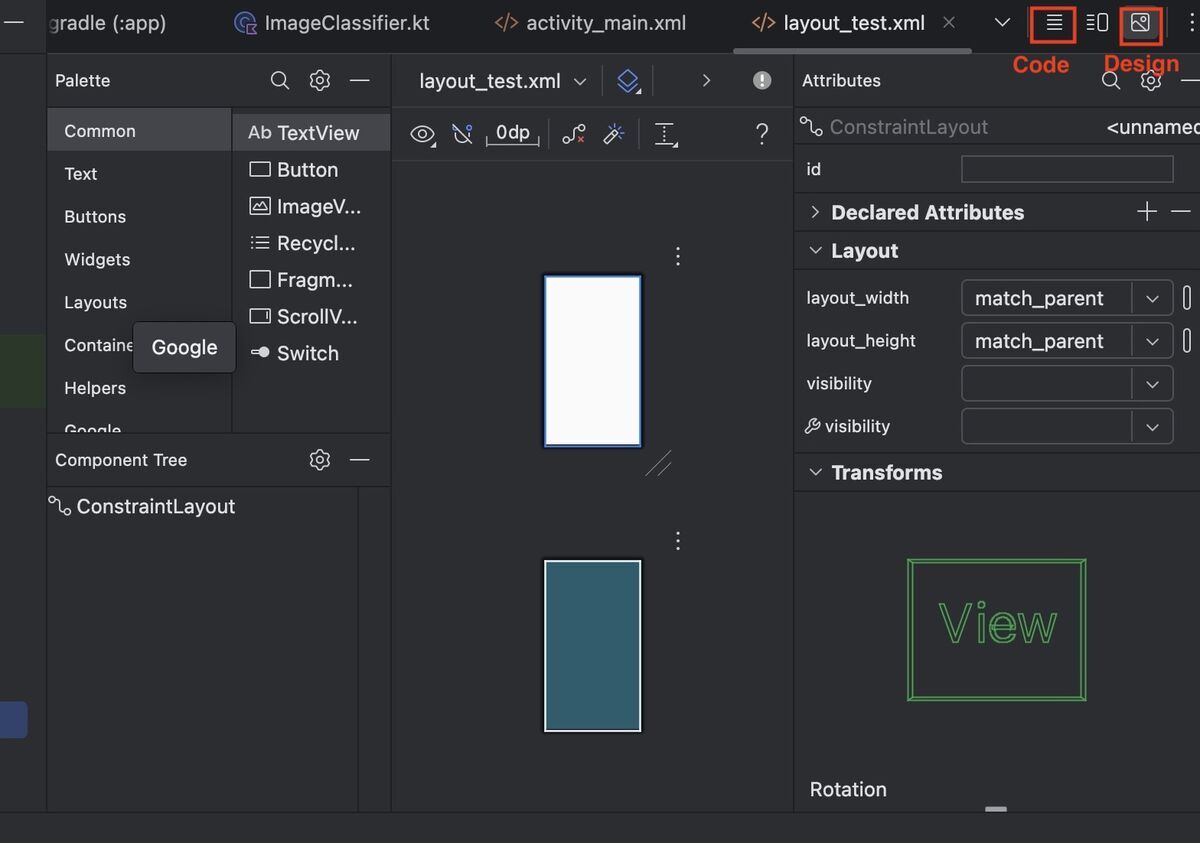Select TextView in palette list

click(311, 133)
